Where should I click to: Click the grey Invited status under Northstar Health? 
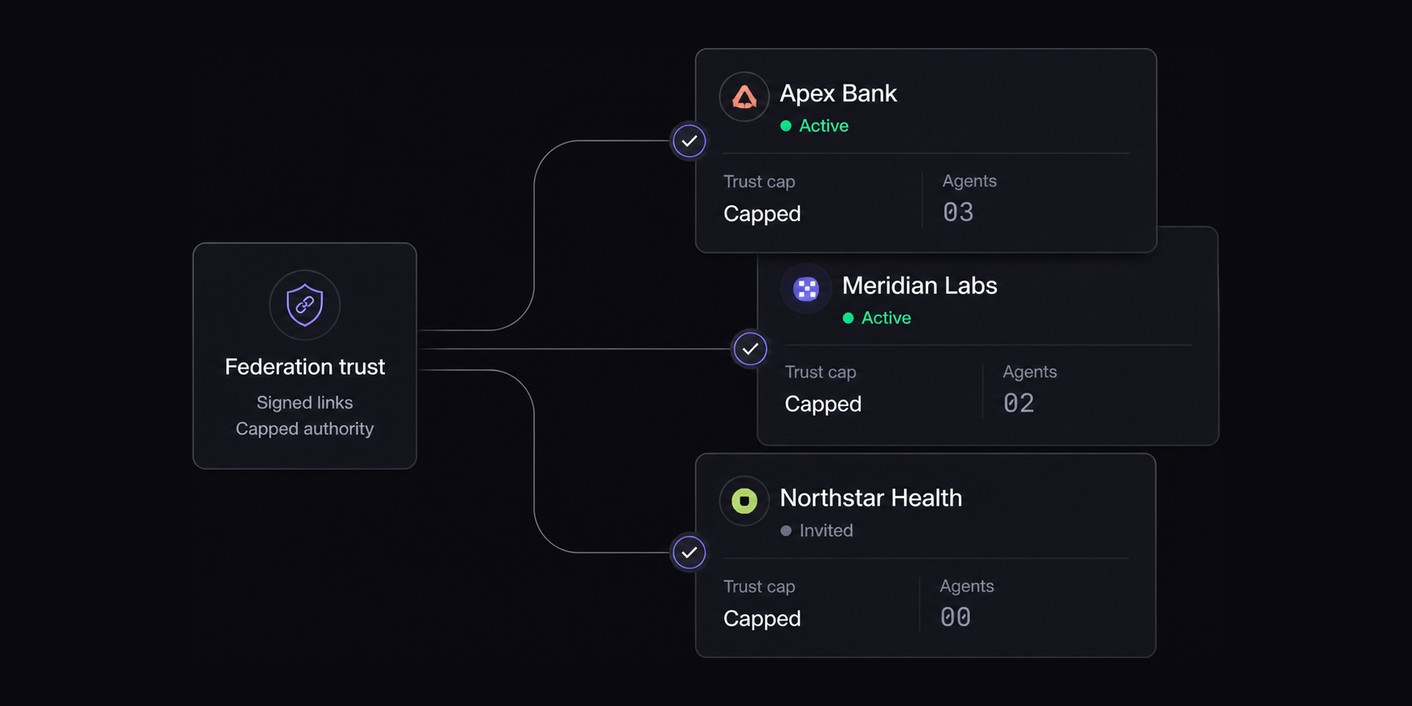(x=817, y=531)
